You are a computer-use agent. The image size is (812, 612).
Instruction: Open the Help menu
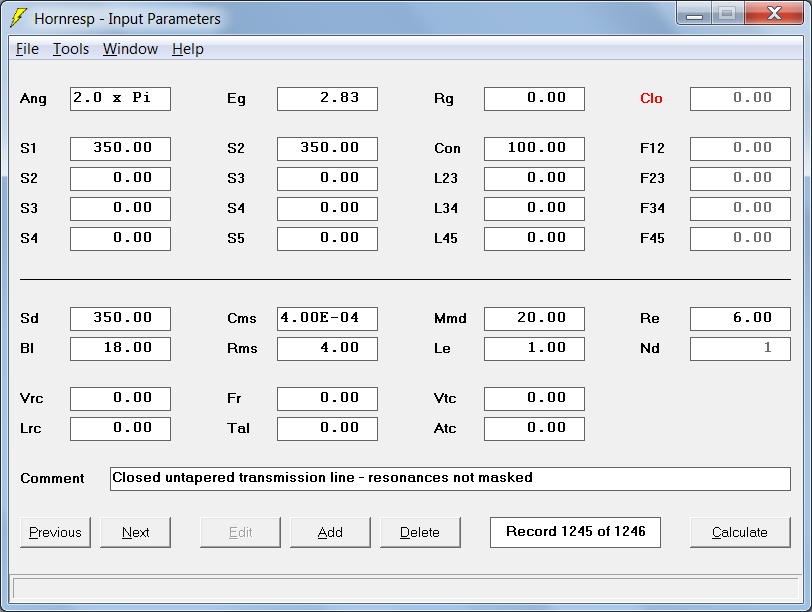tap(187, 49)
